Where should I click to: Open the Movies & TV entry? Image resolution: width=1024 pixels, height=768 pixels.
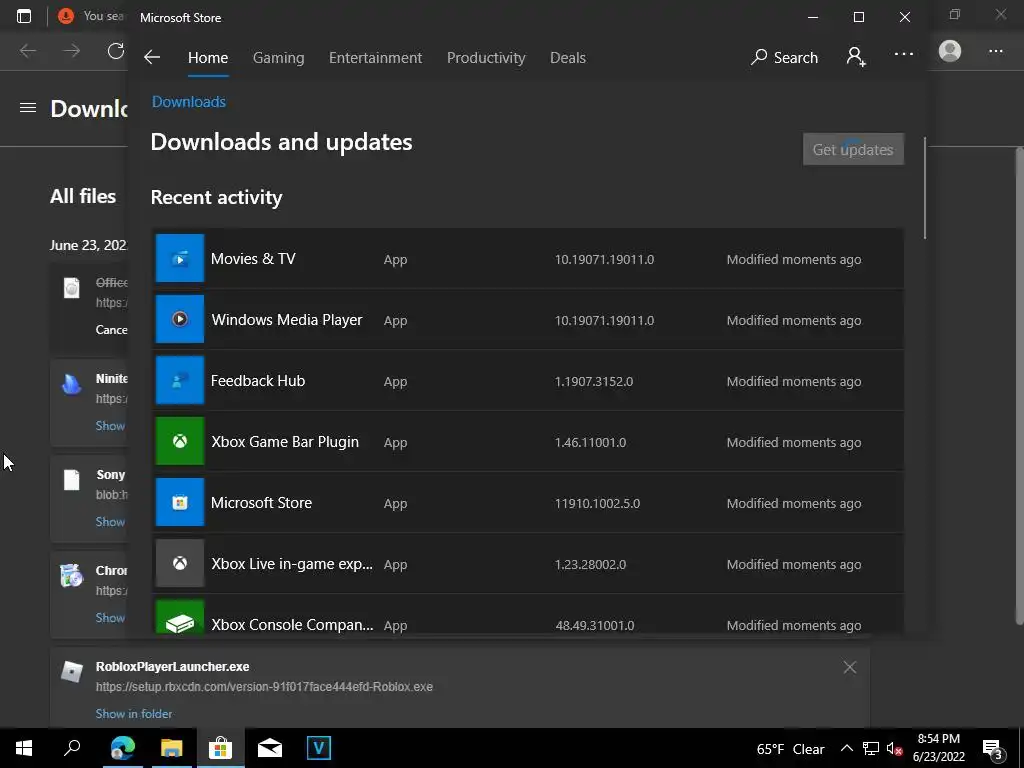click(x=529, y=259)
